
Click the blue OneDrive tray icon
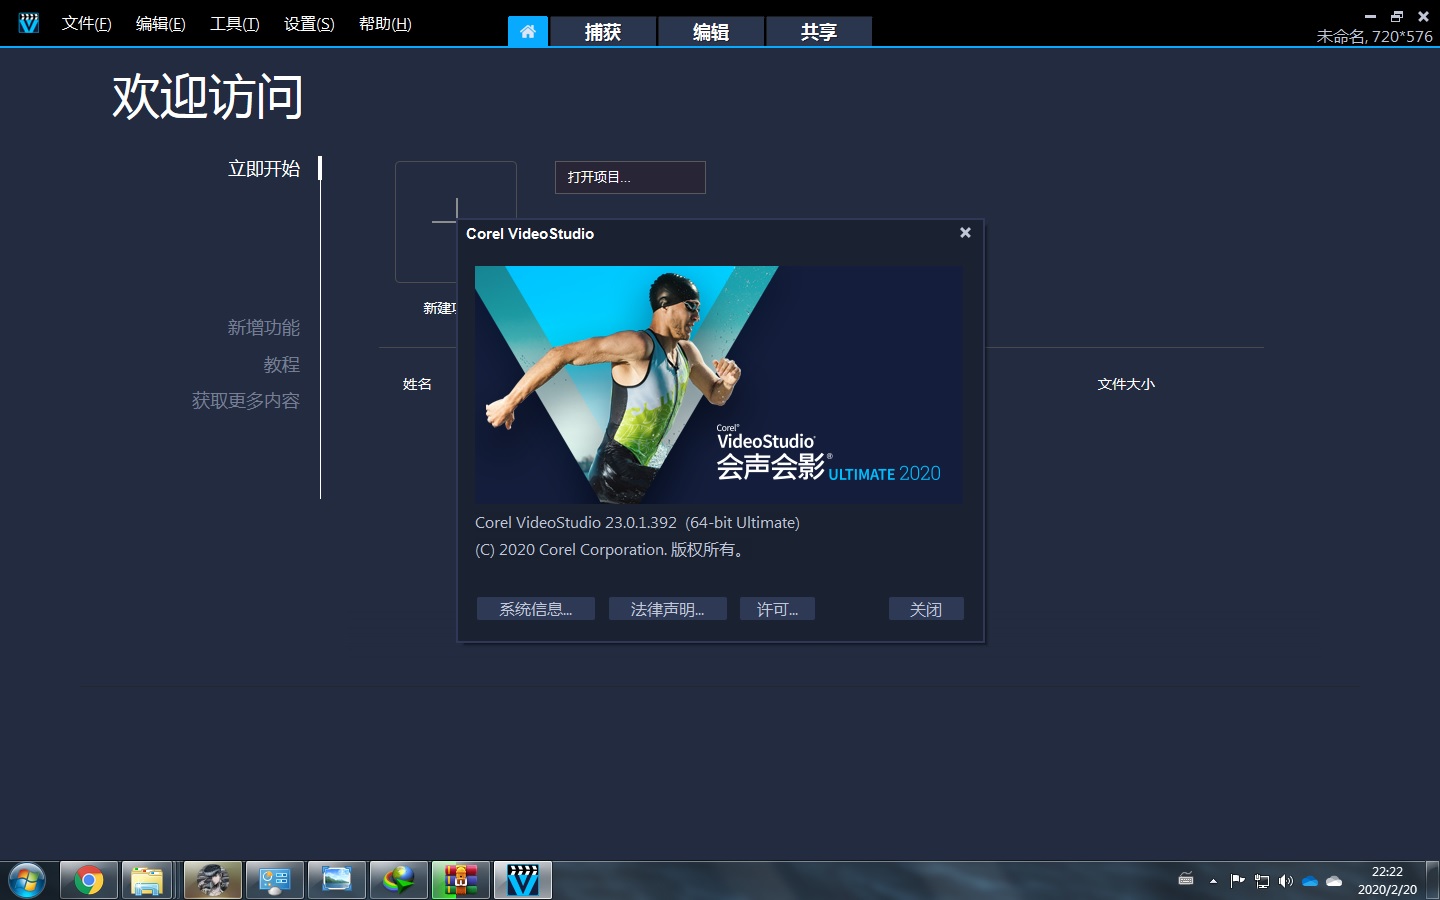[x=1310, y=881]
